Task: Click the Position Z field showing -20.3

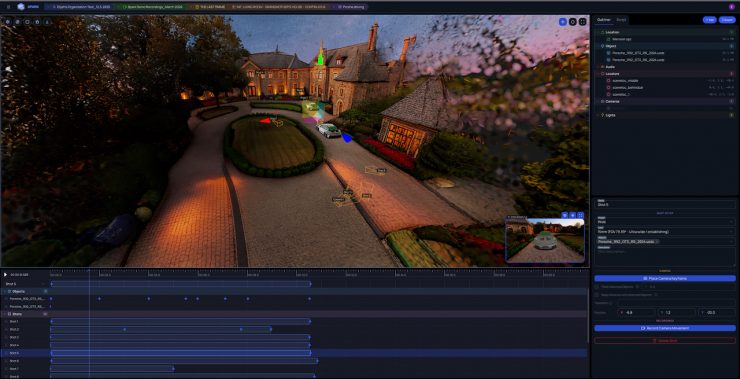Action: [x=717, y=312]
